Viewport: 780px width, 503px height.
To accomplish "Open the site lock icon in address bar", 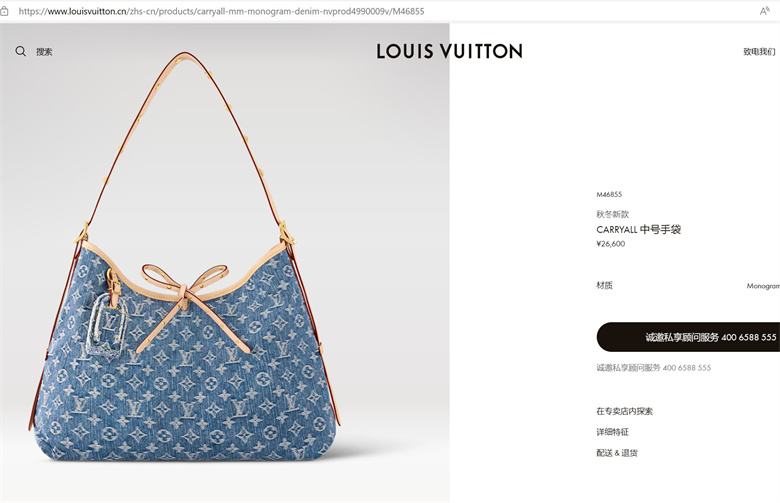I will (4, 11).
